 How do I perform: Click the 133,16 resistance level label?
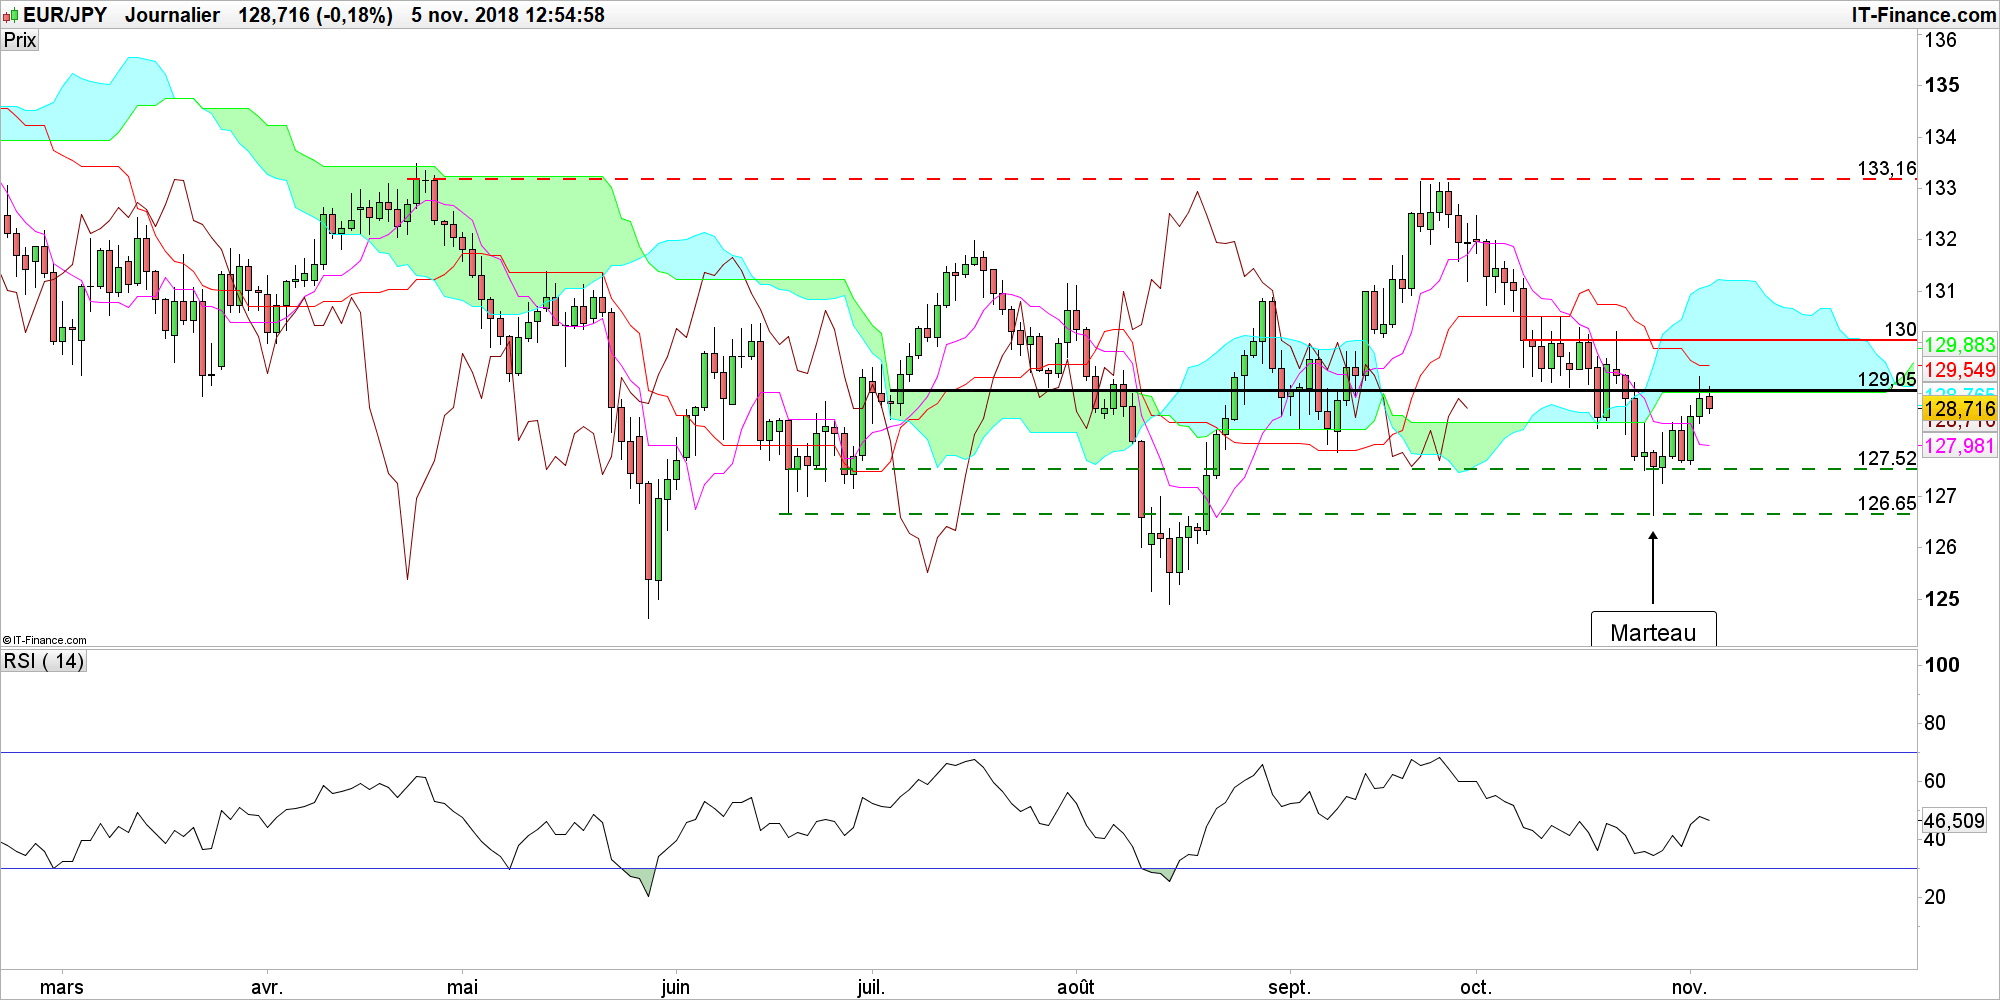[x=1887, y=168]
